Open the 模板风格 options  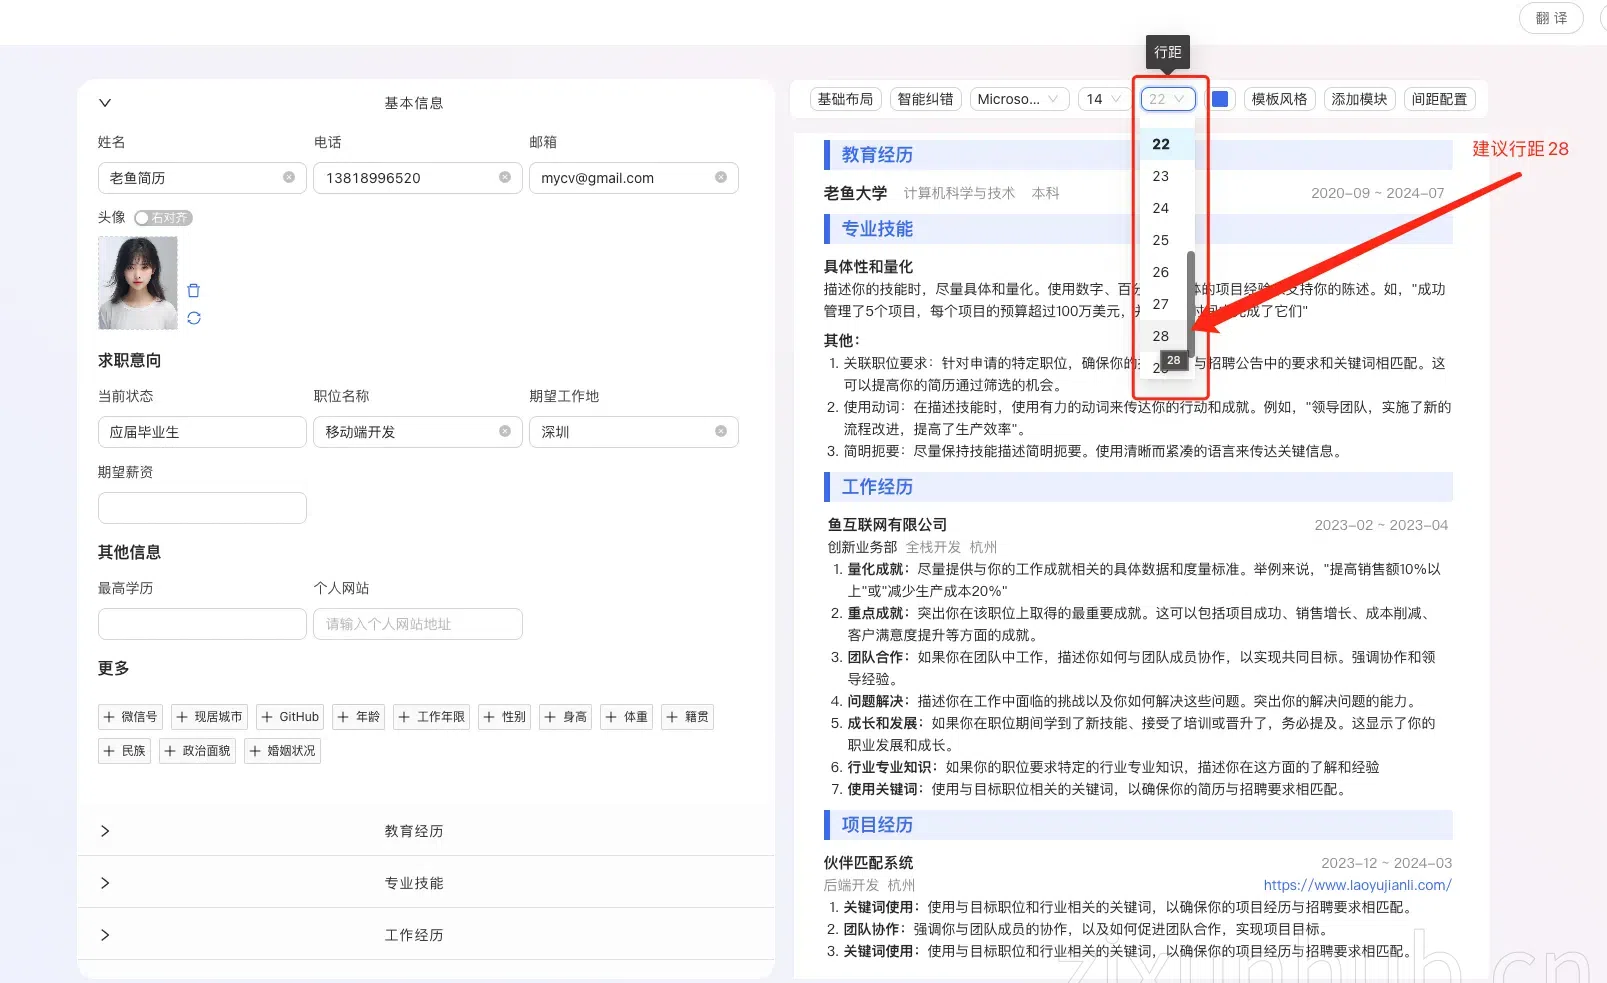point(1279,99)
